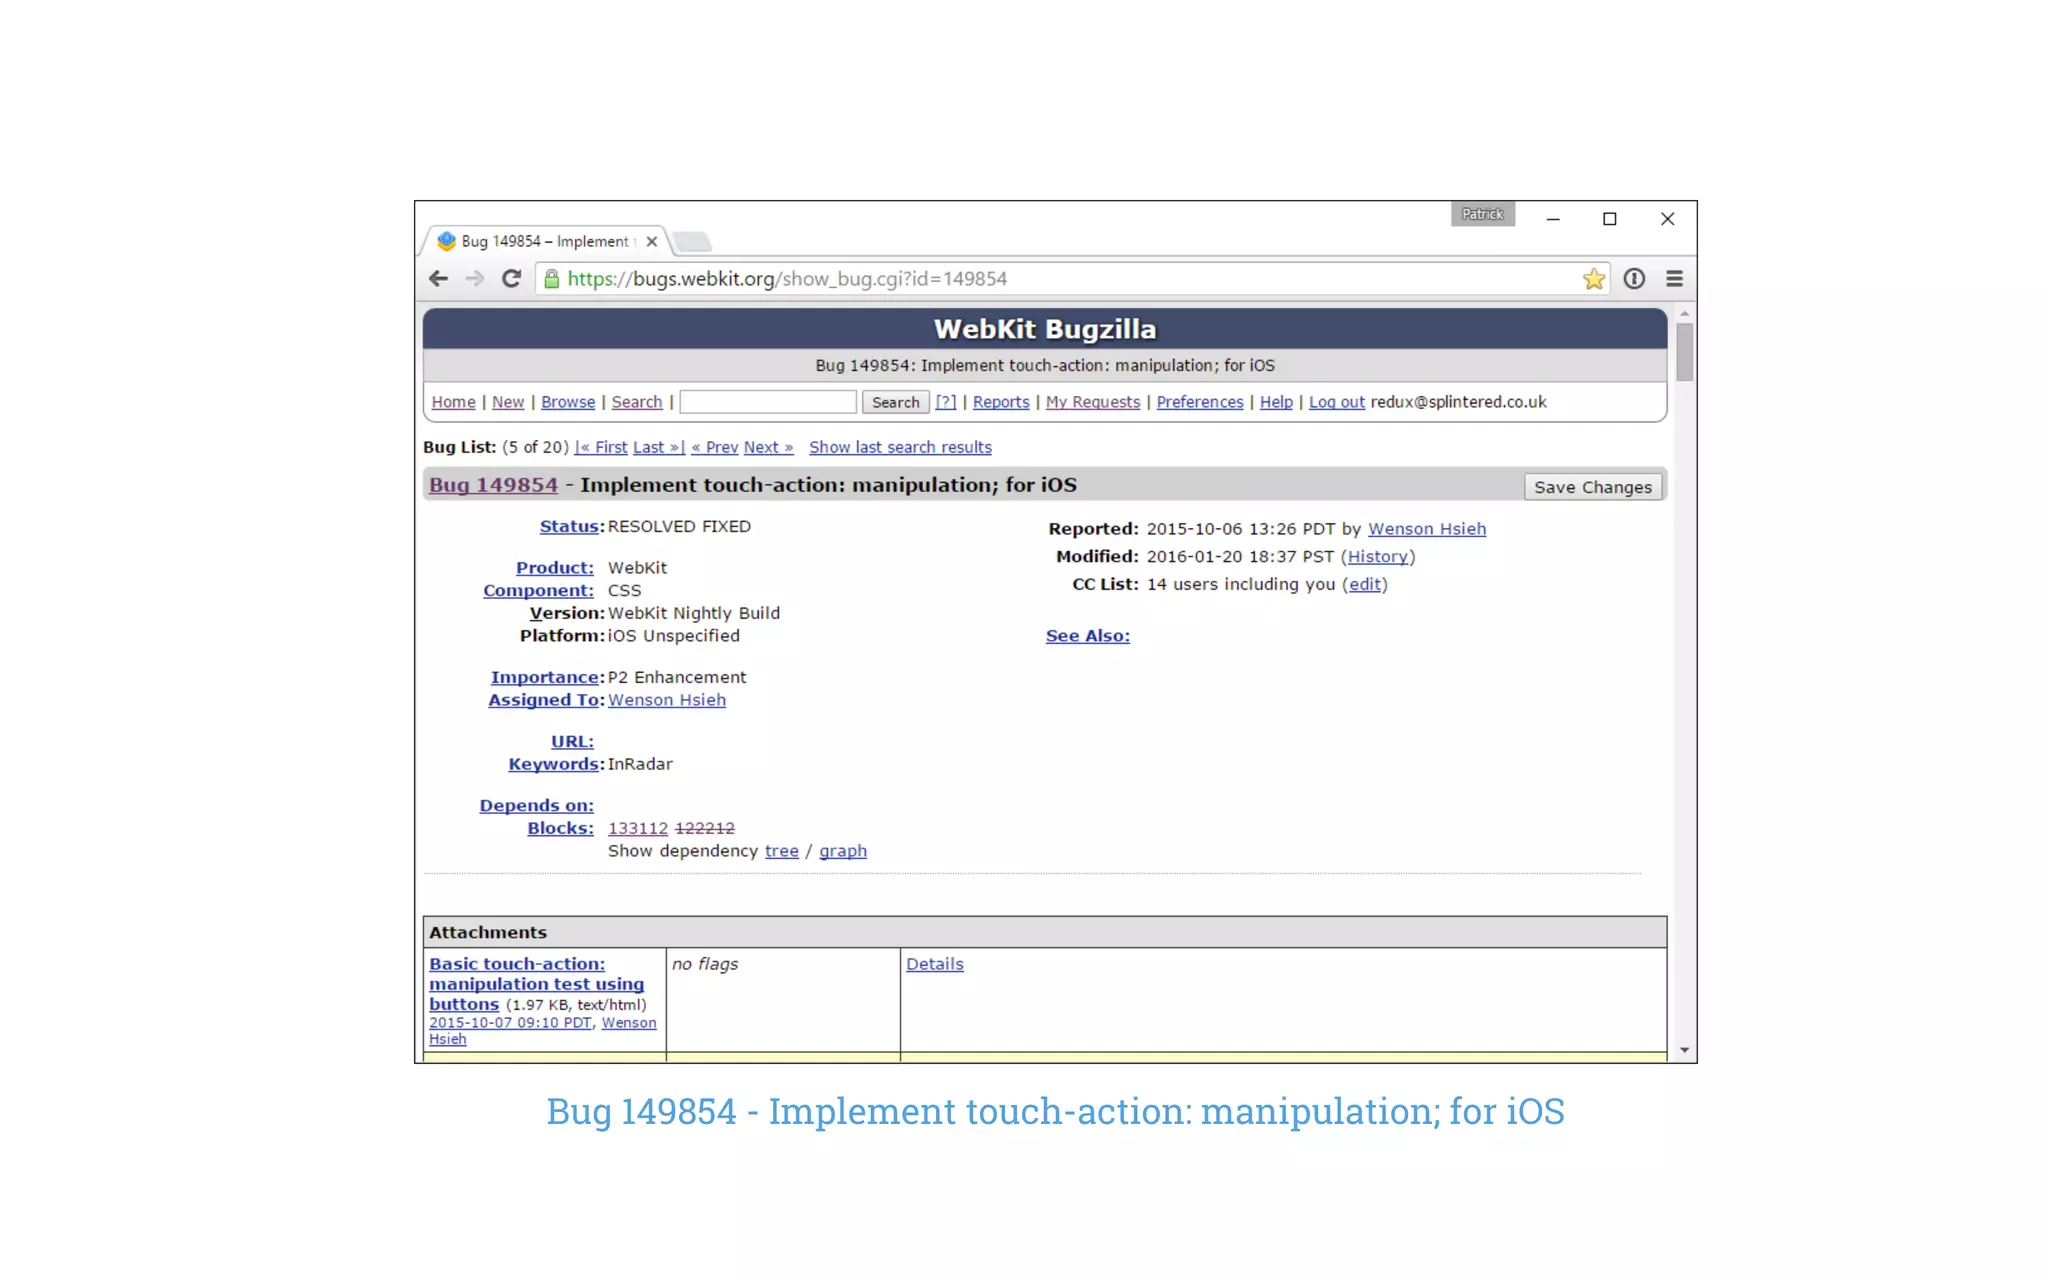Close the Bug 149854 tab
This screenshot has height=1280, width=2048.
[652, 241]
